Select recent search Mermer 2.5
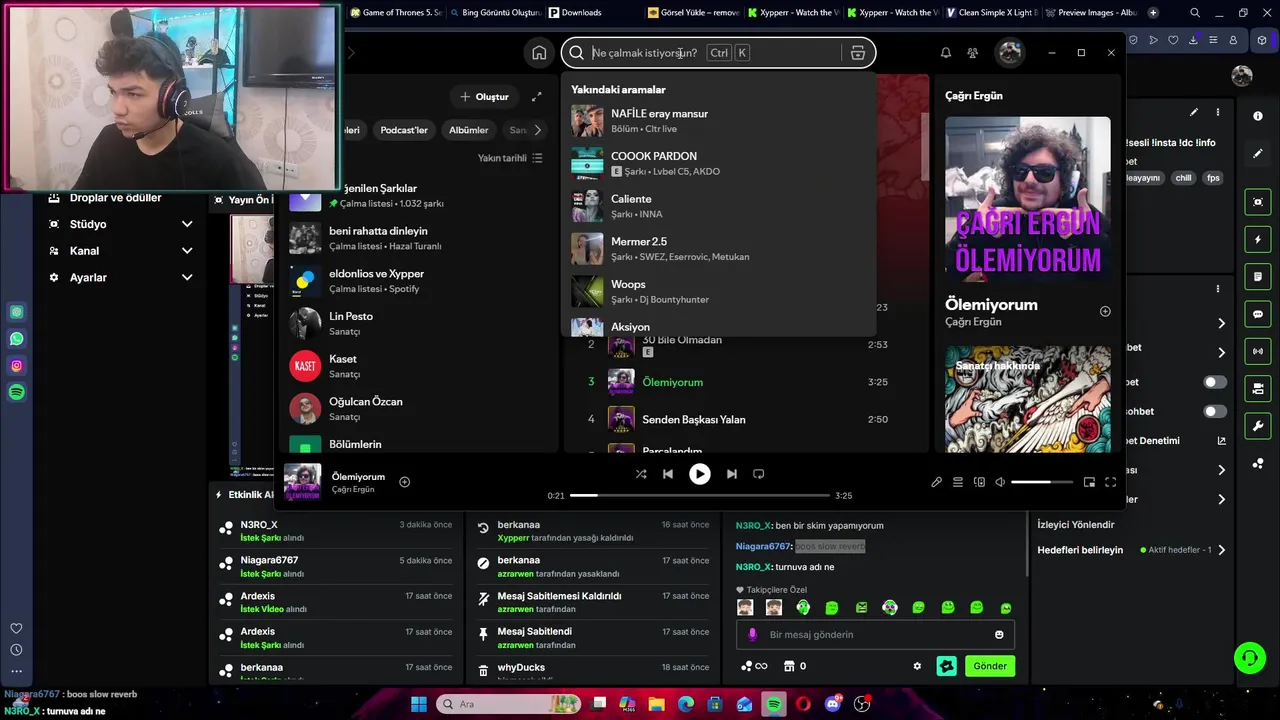This screenshot has width=1280, height=720. [x=720, y=249]
